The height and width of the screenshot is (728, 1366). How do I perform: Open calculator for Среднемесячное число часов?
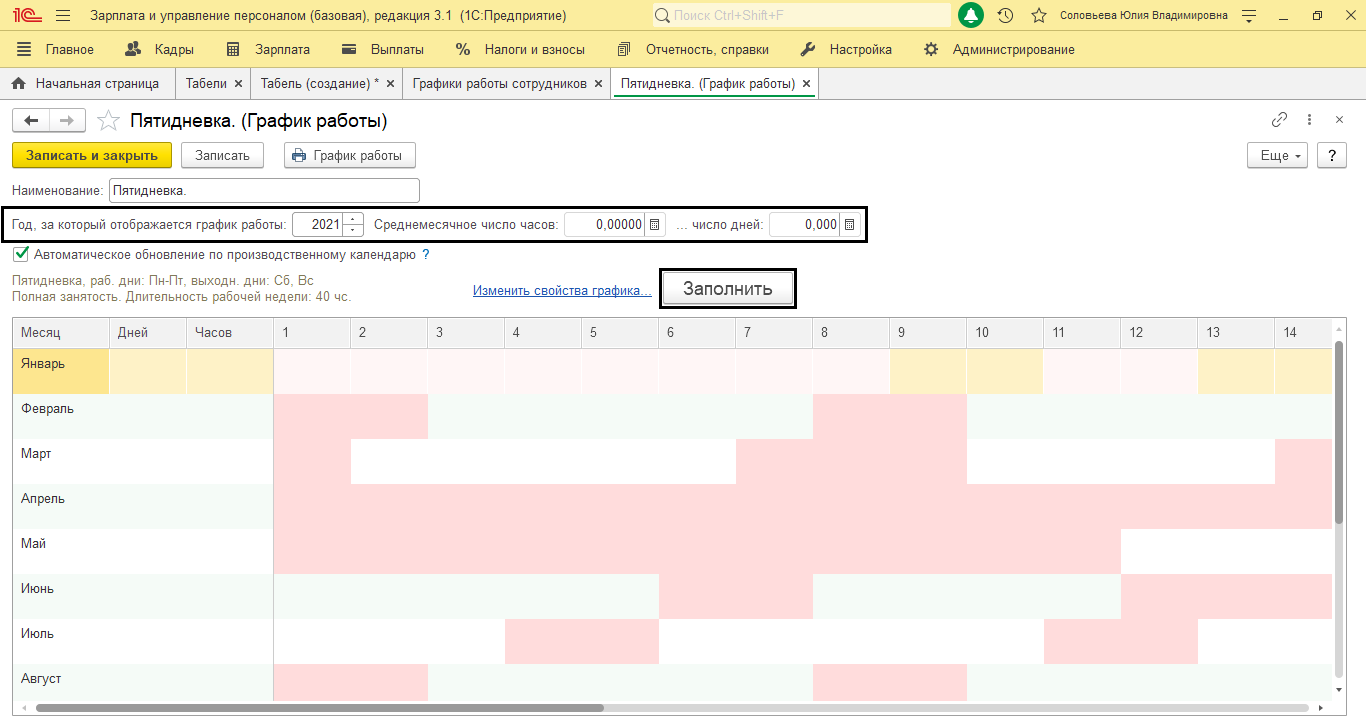point(655,225)
